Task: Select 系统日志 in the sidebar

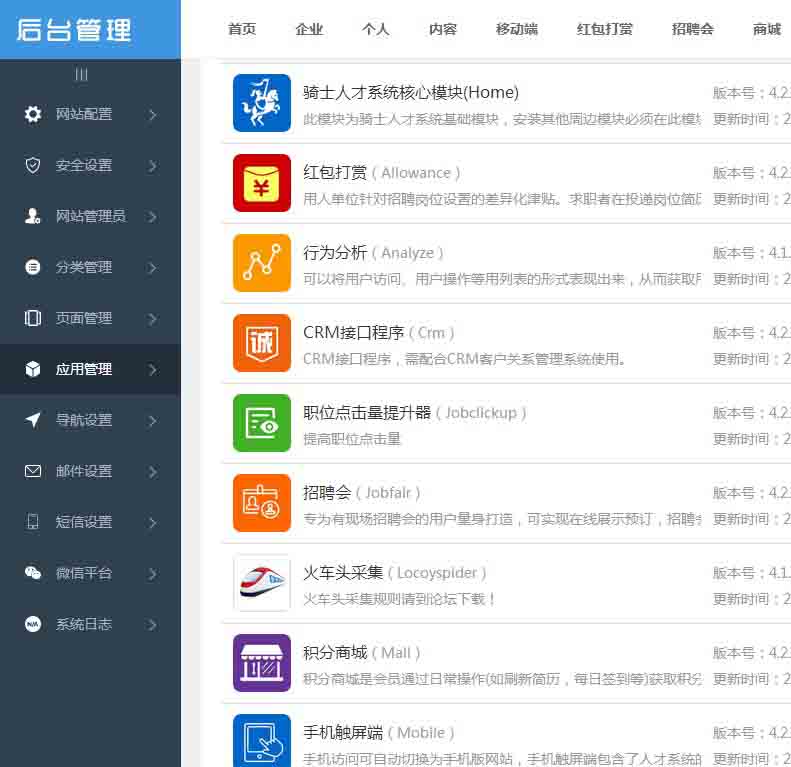Action: tap(84, 625)
